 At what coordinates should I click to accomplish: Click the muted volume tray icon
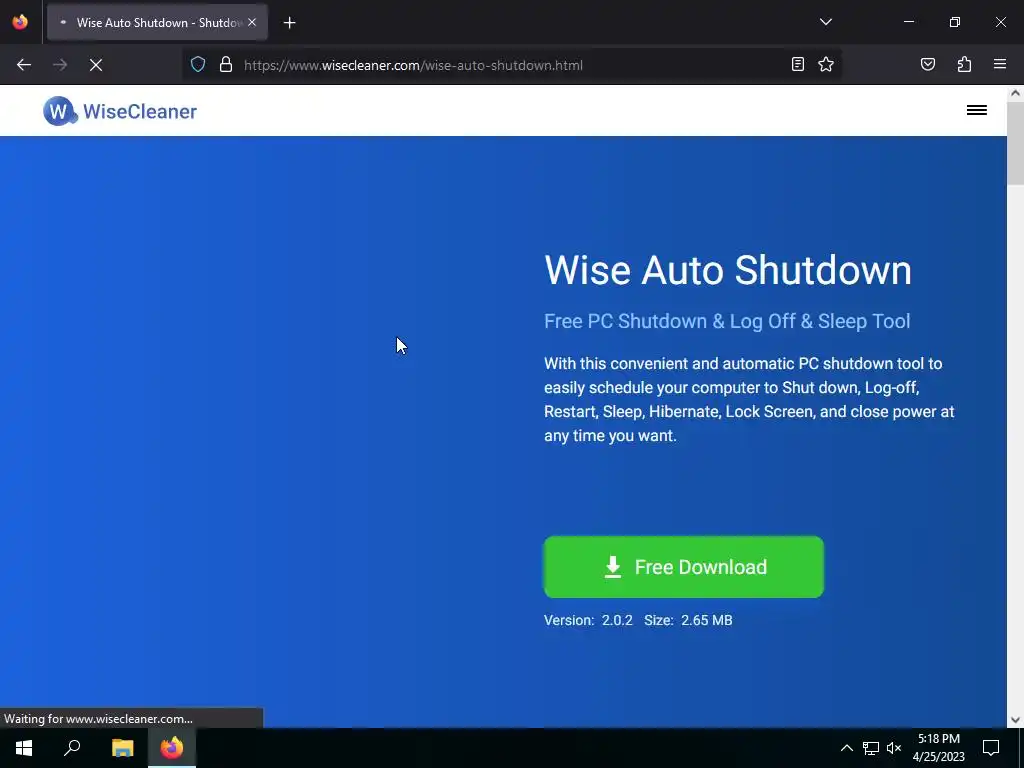(x=894, y=748)
